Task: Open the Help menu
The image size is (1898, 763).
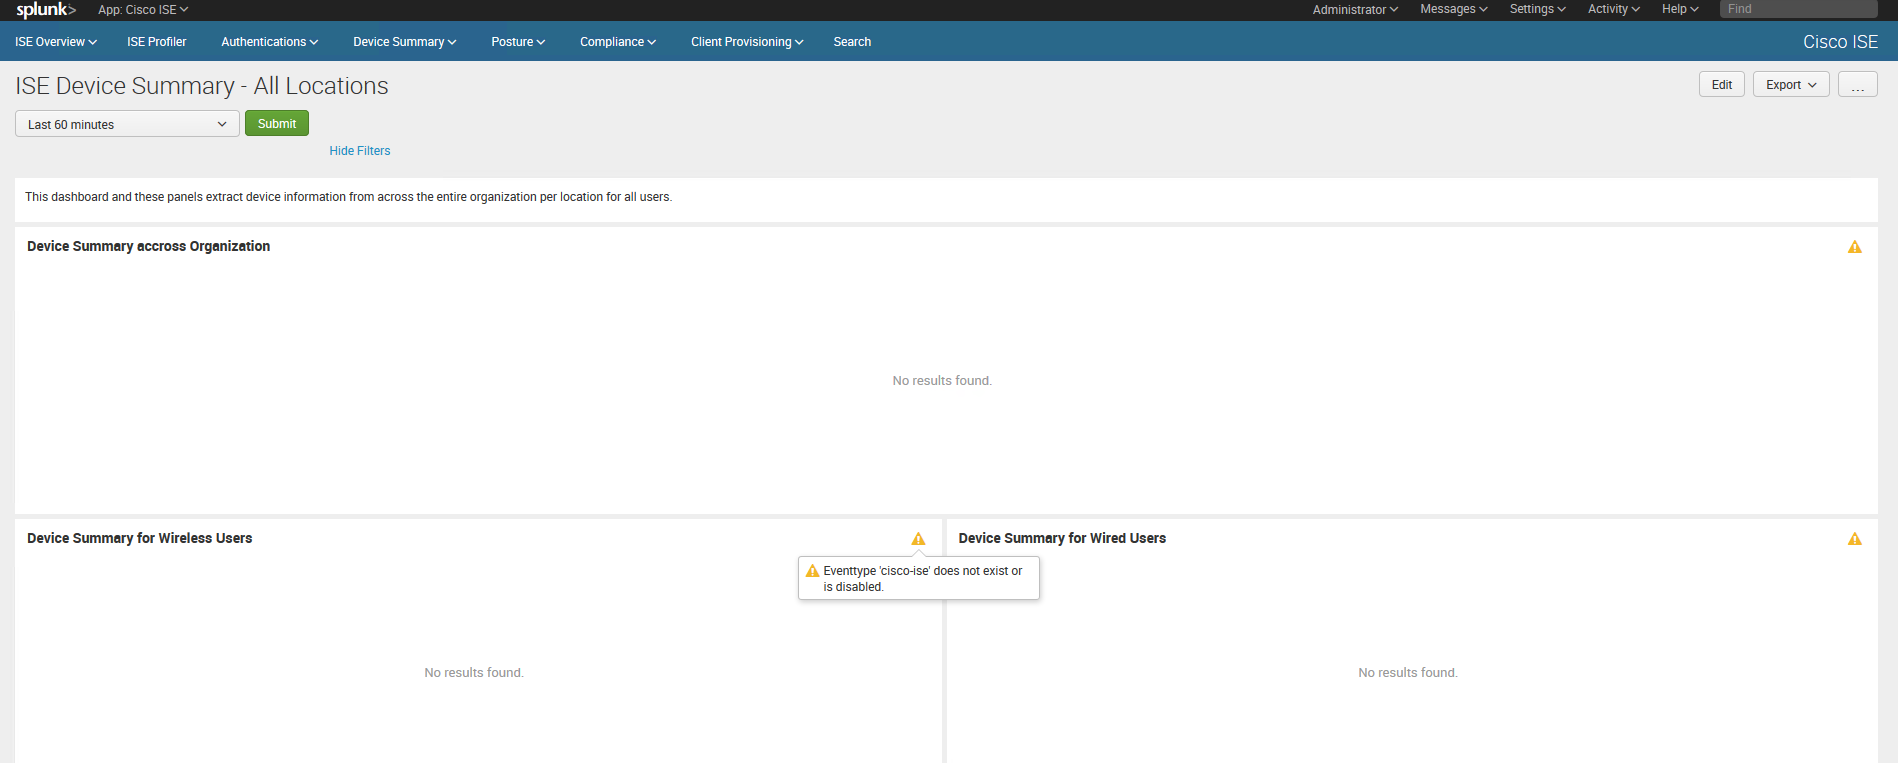Action: [x=1680, y=9]
